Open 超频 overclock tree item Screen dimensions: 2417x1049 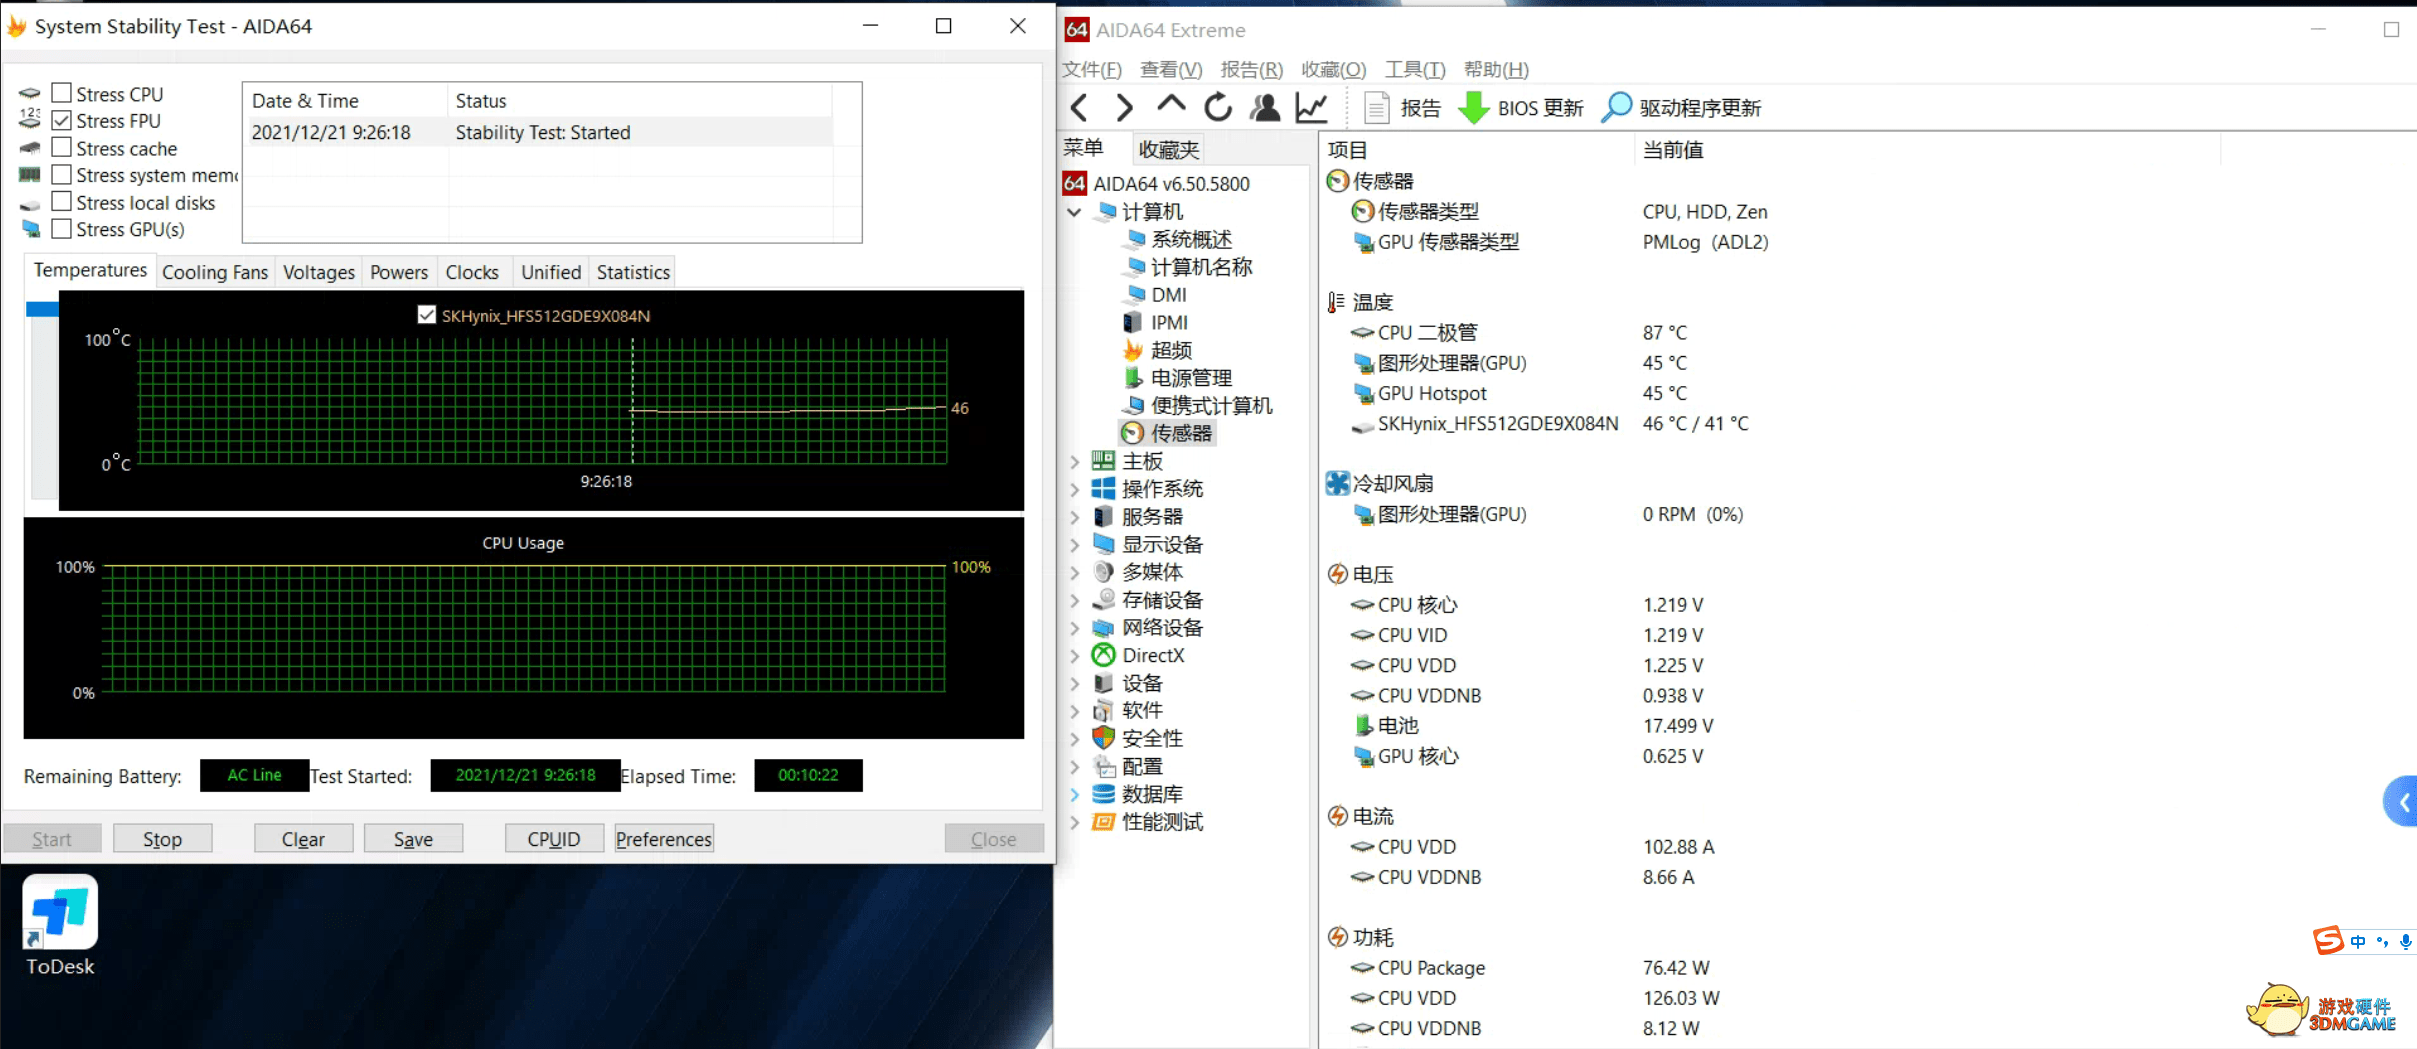[x=1158, y=350]
